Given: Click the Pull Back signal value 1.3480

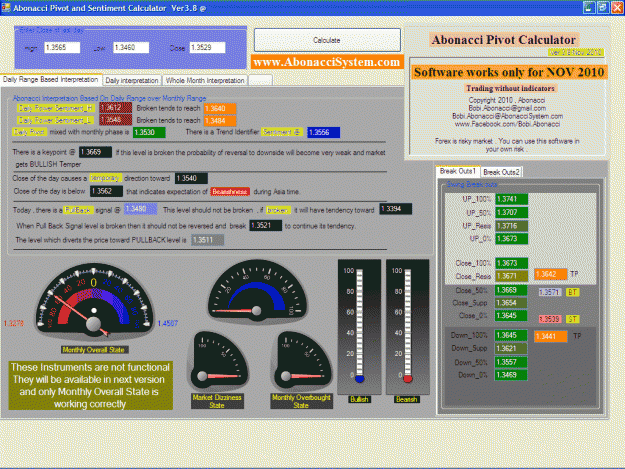Looking at the screenshot, I should [x=140, y=209].
